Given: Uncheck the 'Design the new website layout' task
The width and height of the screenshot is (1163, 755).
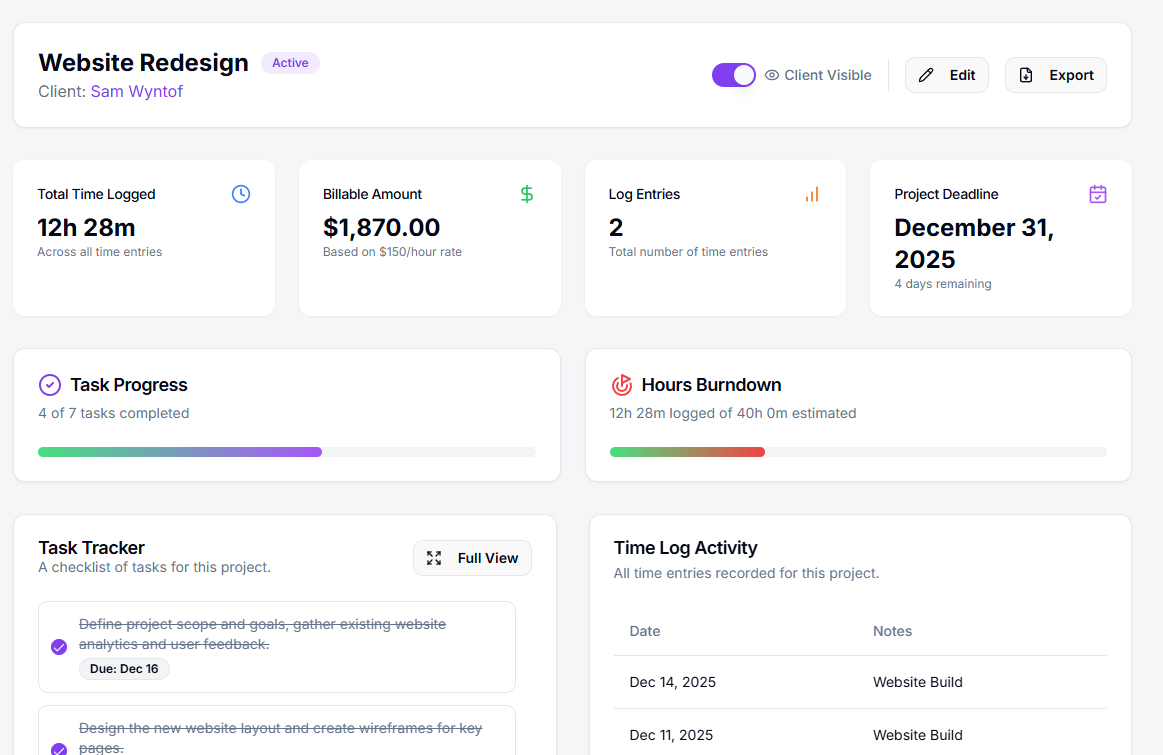Looking at the screenshot, I should point(59,749).
